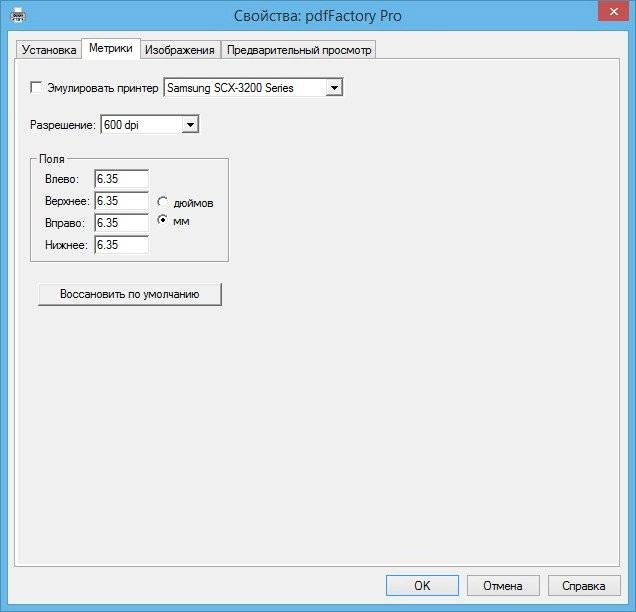
Task: Click Воссановить по умолчанию button
Action: pyautogui.click(x=130, y=294)
